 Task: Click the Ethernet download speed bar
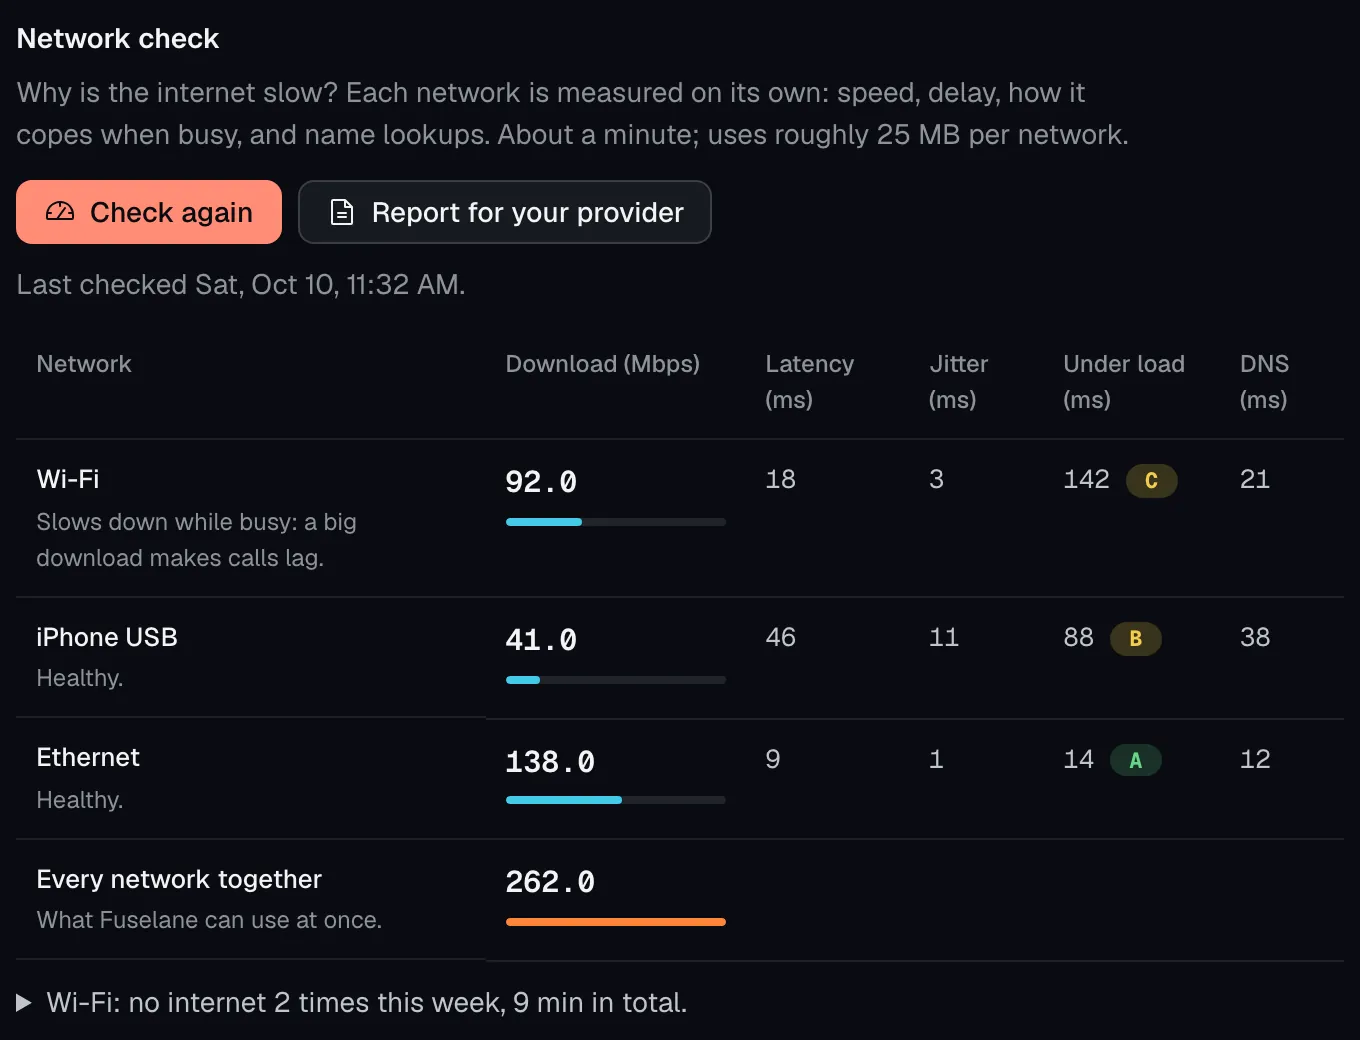pos(615,800)
